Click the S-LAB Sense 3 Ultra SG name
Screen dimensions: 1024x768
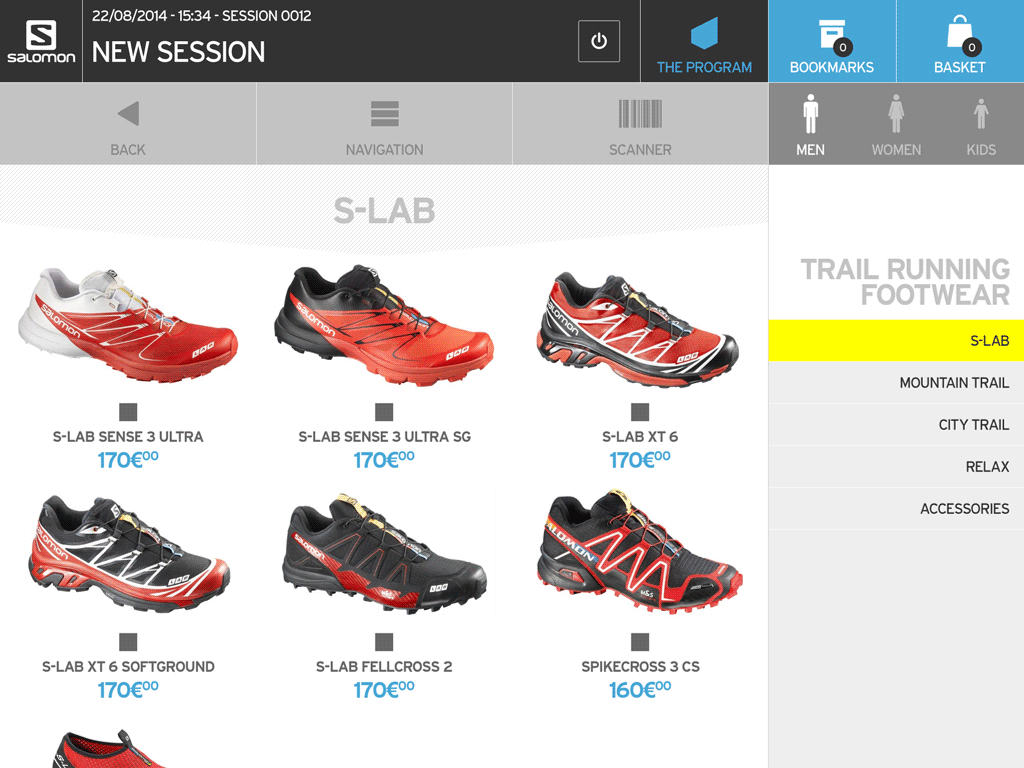pos(385,437)
